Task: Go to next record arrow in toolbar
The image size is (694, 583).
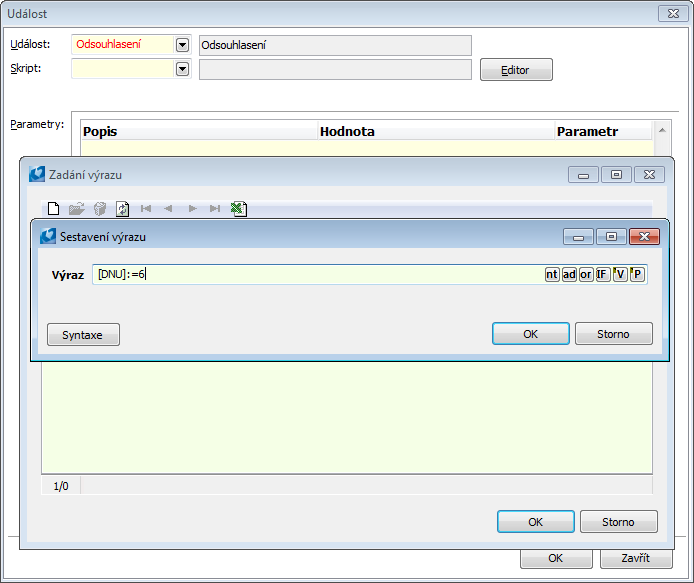Action: [192, 208]
